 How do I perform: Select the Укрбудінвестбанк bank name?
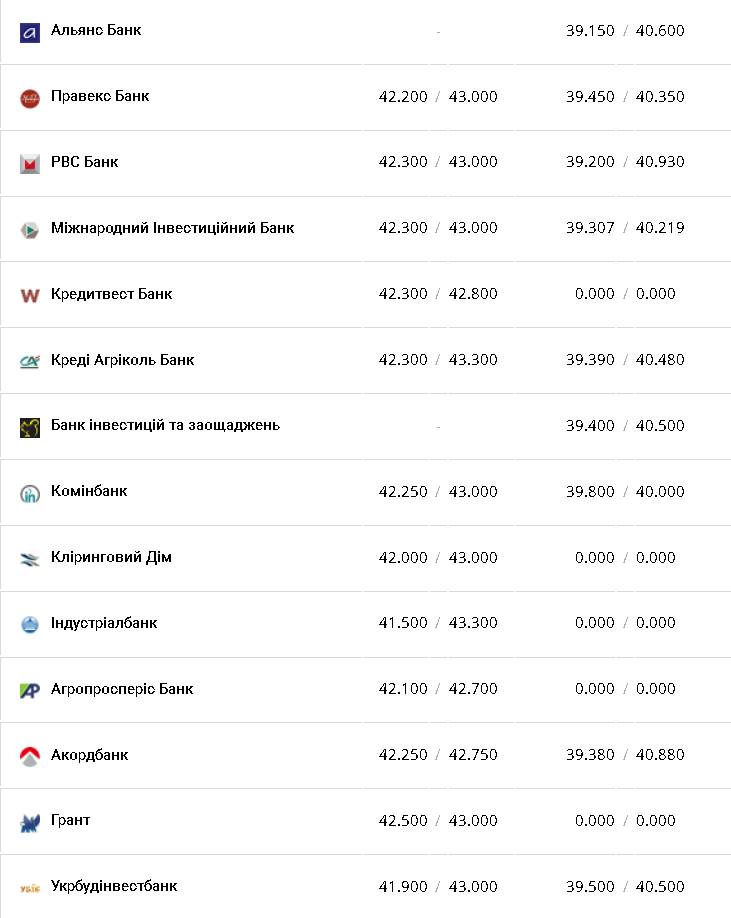click(x=114, y=886)
